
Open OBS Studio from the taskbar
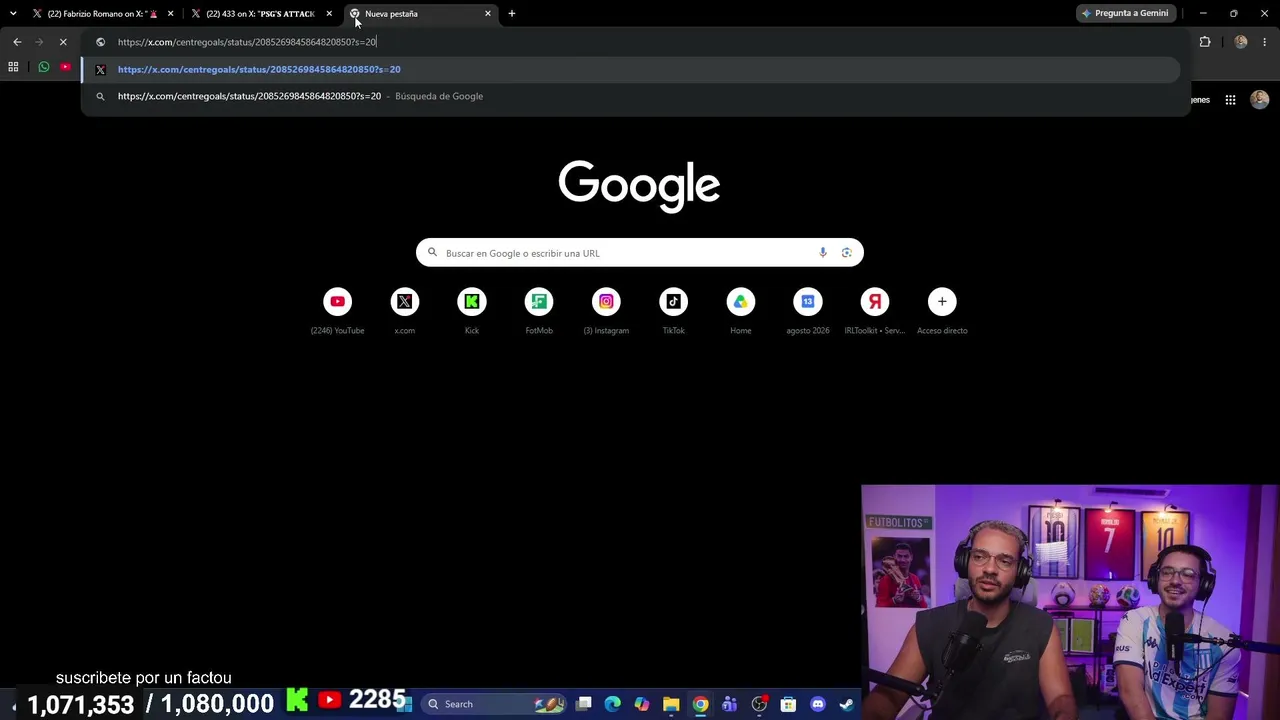tap(759, 704)
